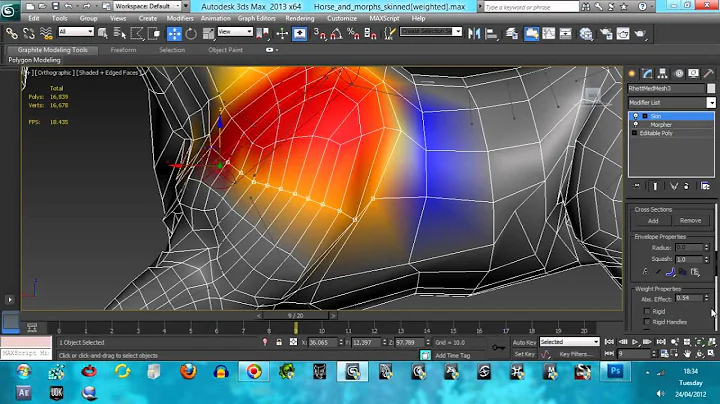Click the time slider 9 / 20 thumb
The image size is (720, 404).
pos(296,316)
